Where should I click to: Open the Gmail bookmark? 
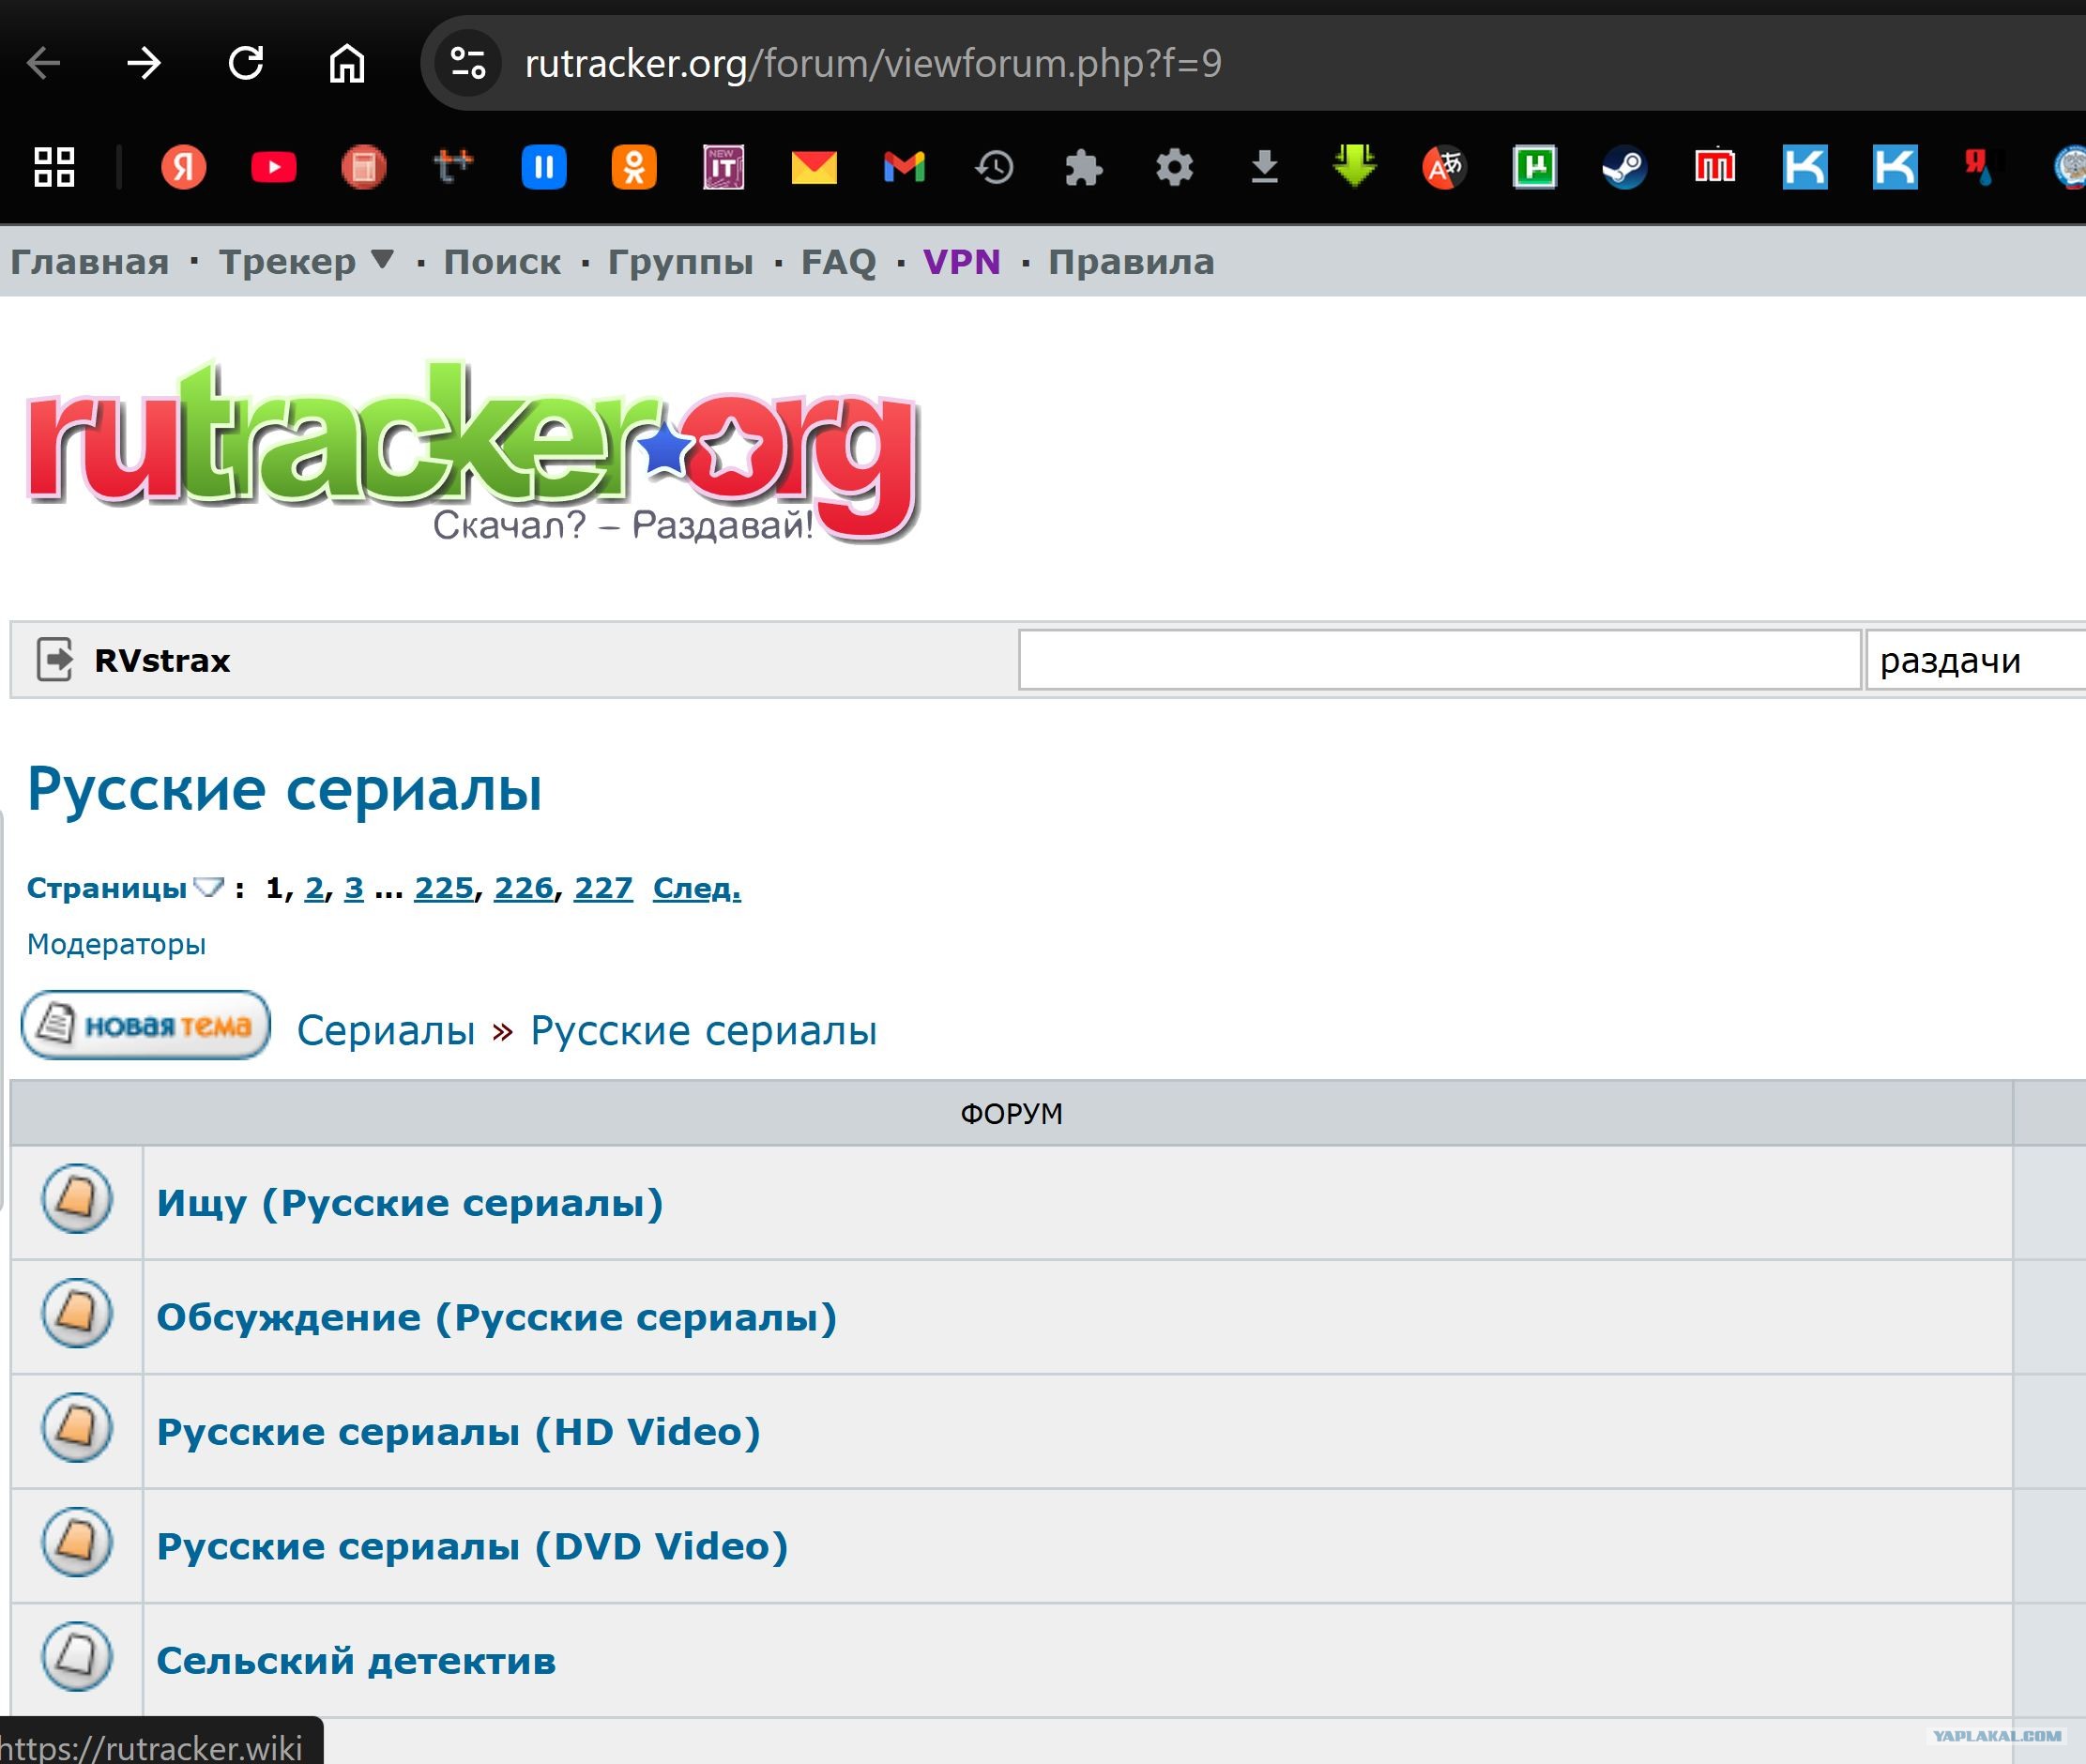point(904,167)
